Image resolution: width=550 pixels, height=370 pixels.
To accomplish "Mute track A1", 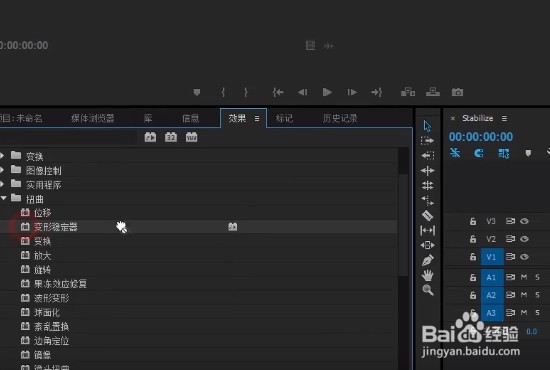I will (524, 277).
